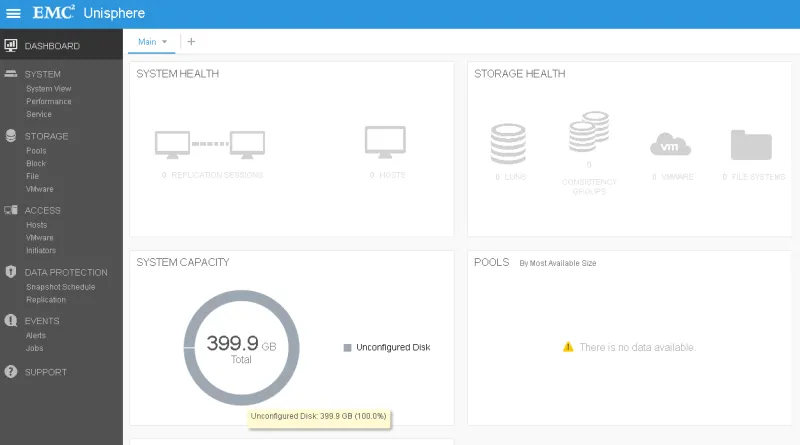Image resolution: width=800 pixels, height=445 pixels.
Task: Open the hamburger navigation menu
Action: point(13,13)
